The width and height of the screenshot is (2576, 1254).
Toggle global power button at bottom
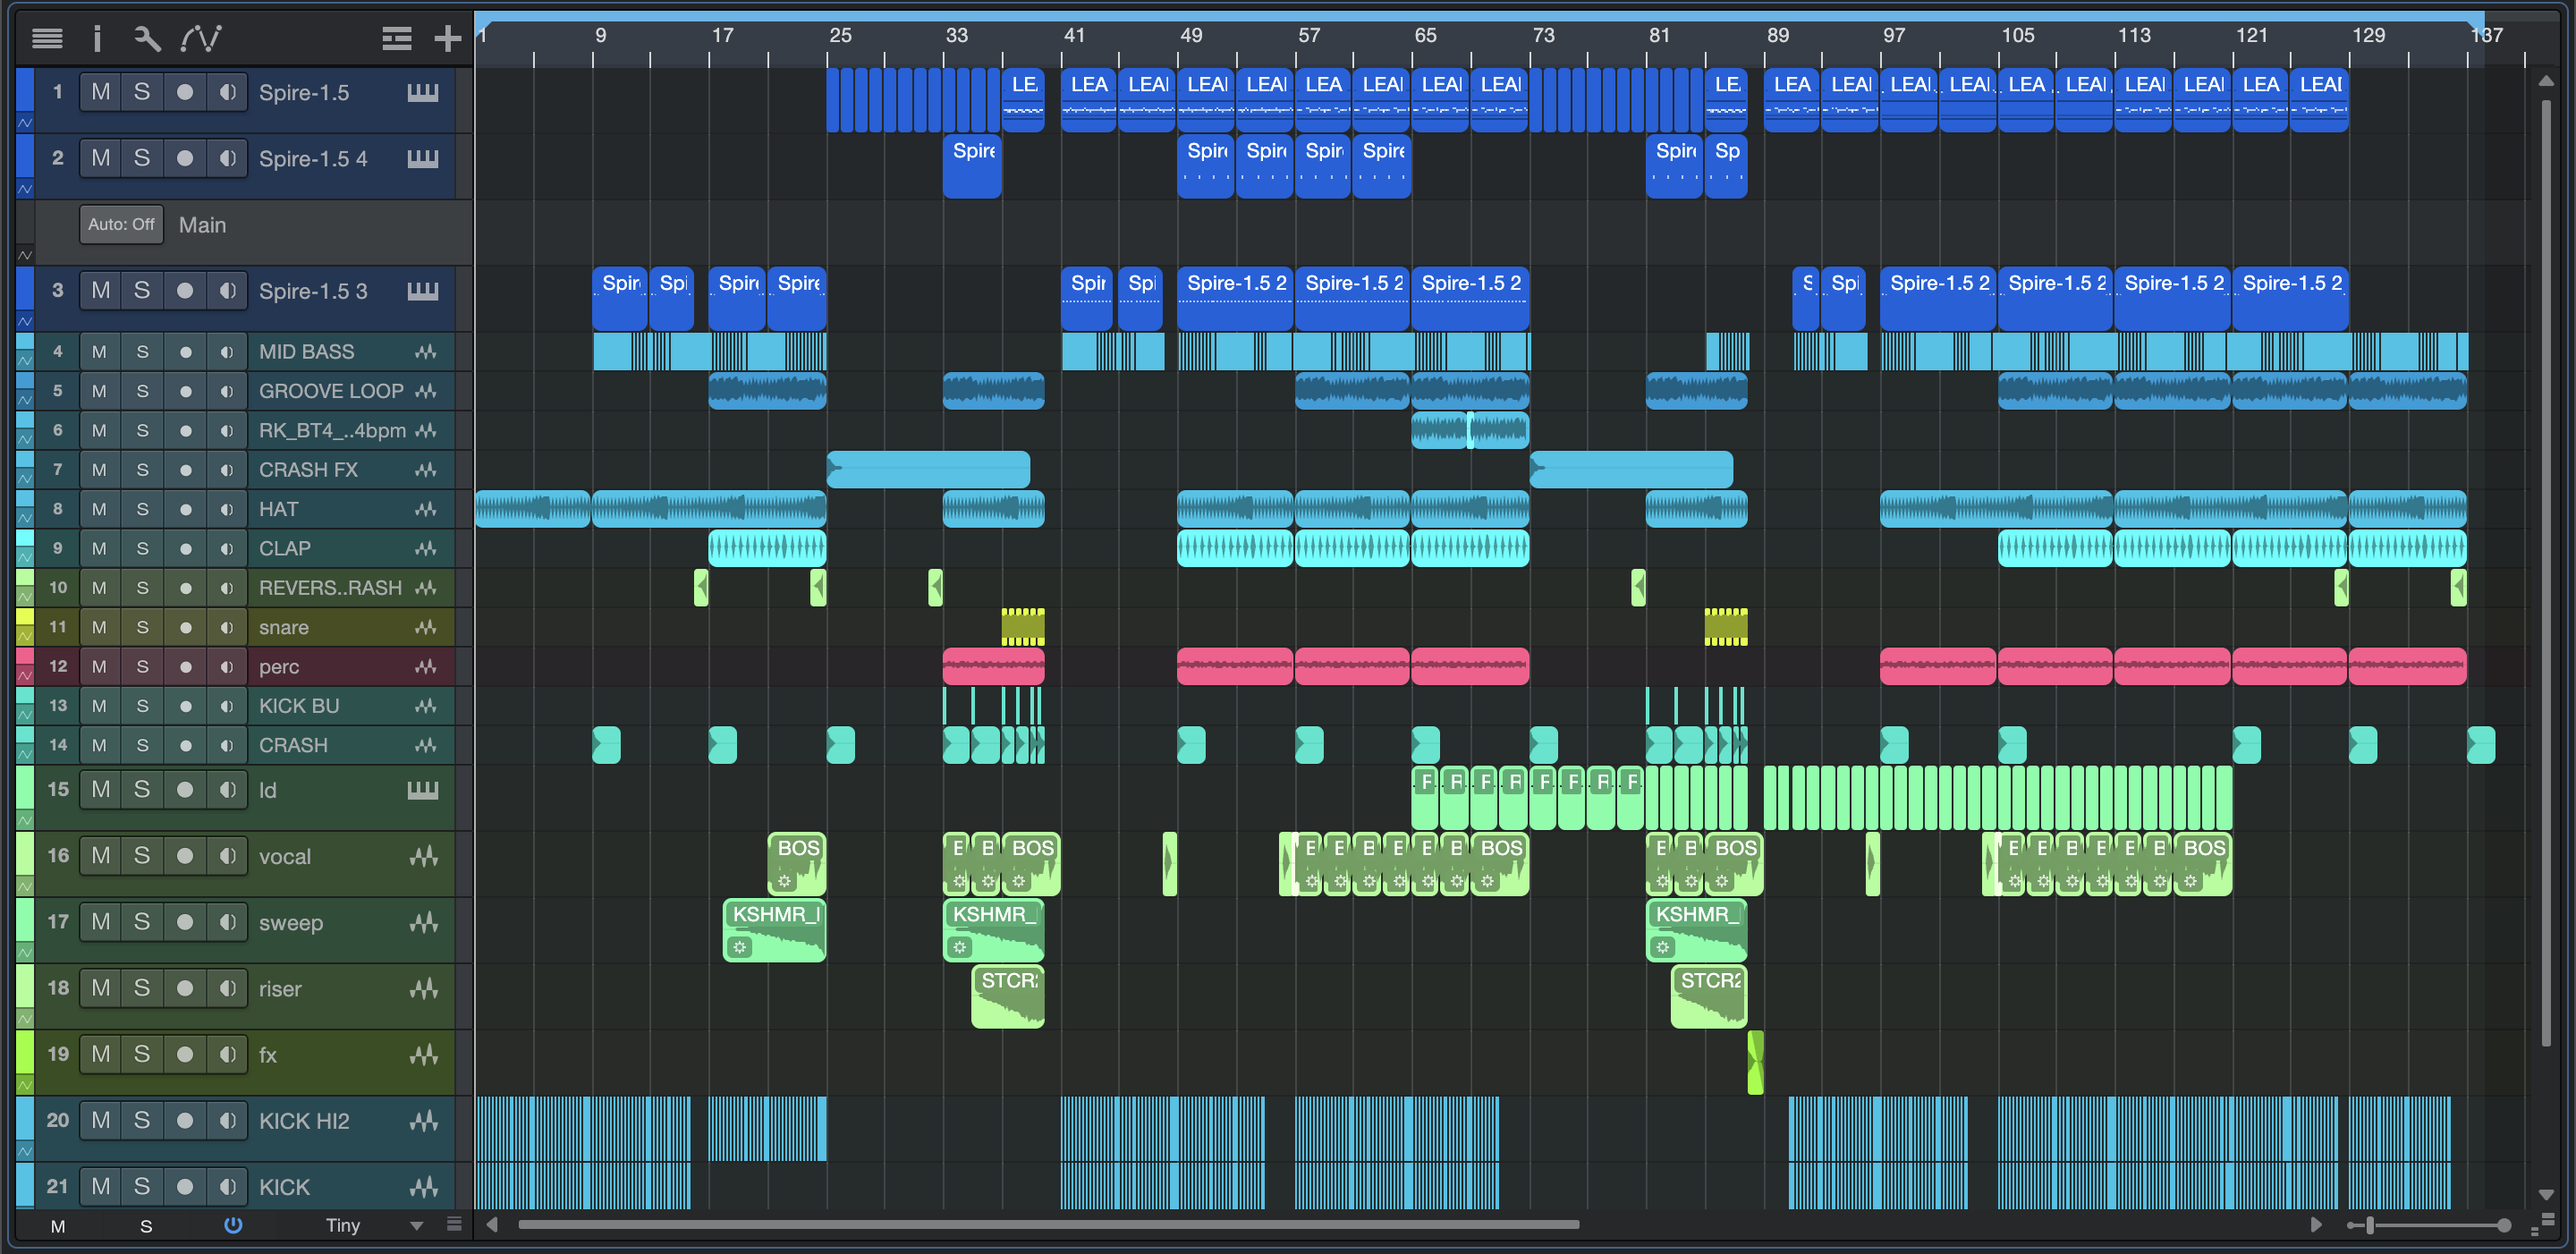pyautogui.click(x=233, y=1225)
